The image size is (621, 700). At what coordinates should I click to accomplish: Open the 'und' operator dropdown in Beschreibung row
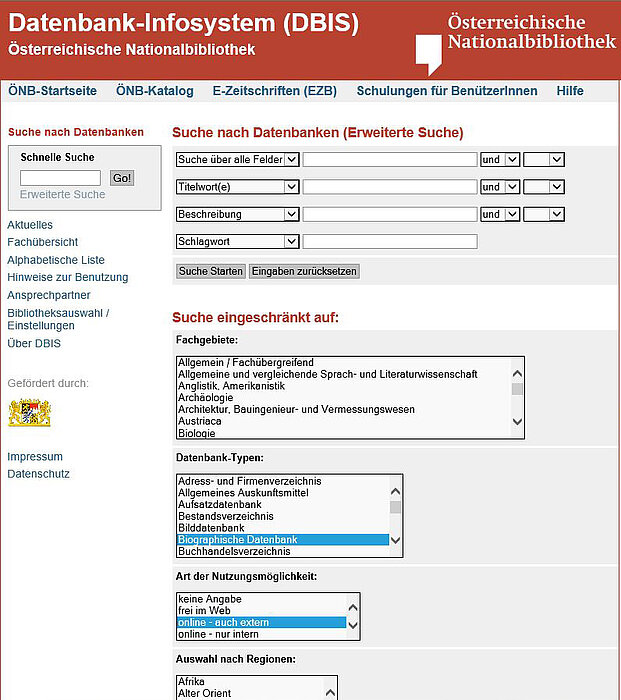pyautogui.click(x=500, y=214)
